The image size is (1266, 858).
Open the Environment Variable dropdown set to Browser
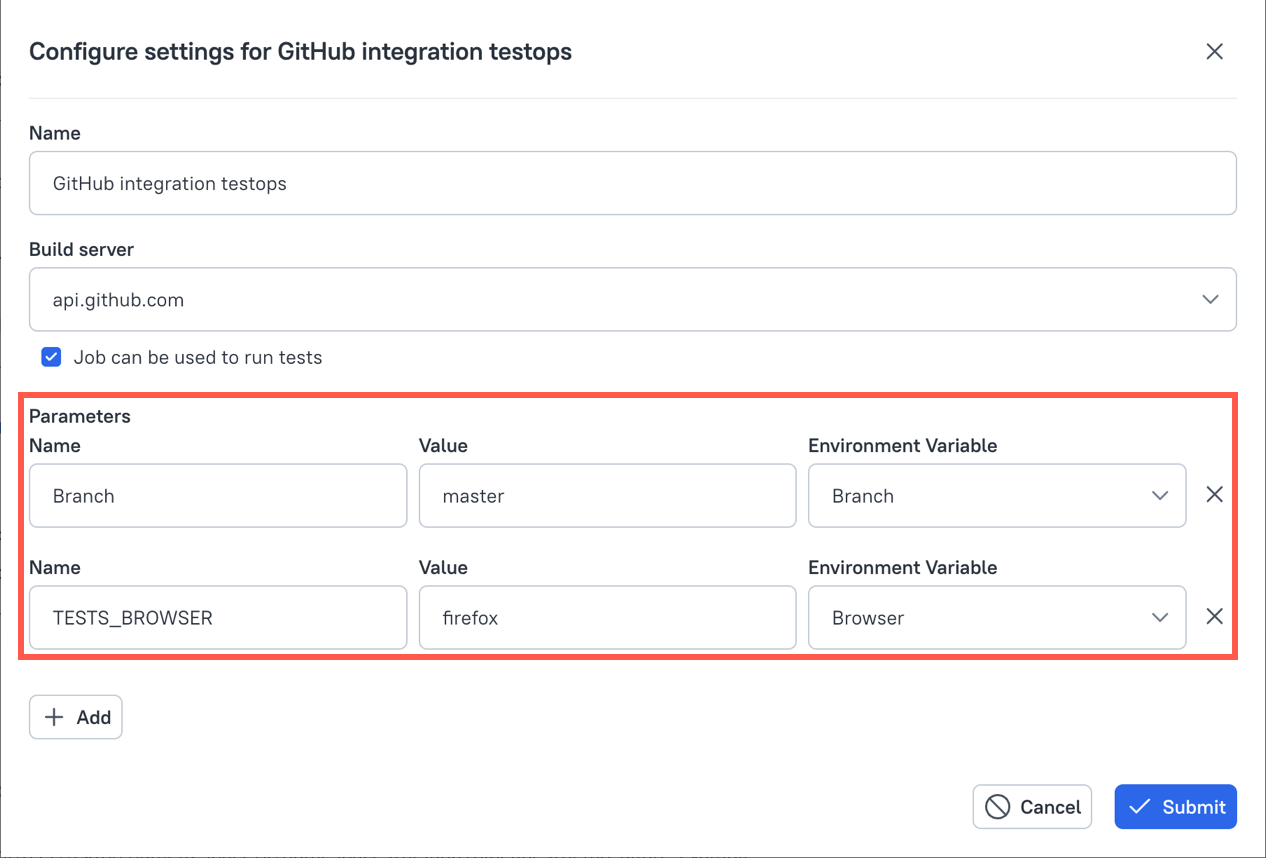pos(996,617)
